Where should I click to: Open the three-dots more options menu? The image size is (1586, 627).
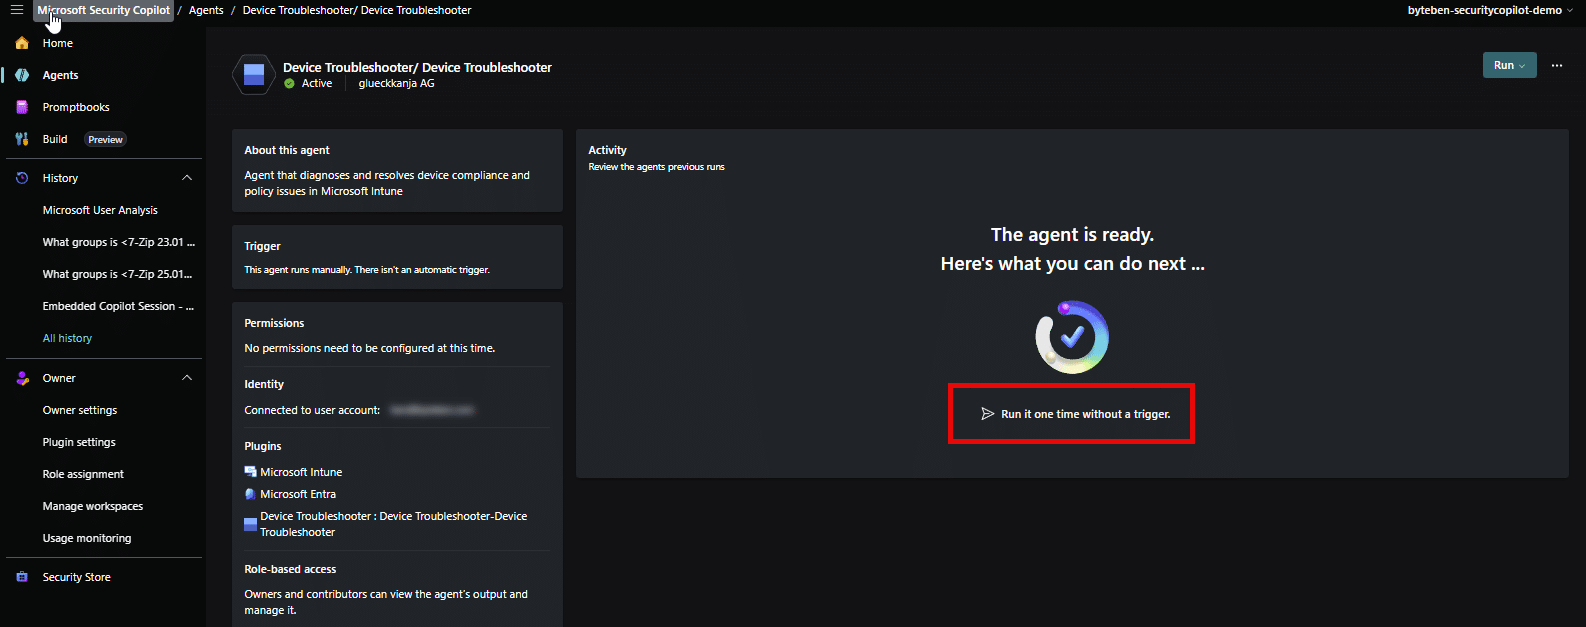coord(1557,65)
